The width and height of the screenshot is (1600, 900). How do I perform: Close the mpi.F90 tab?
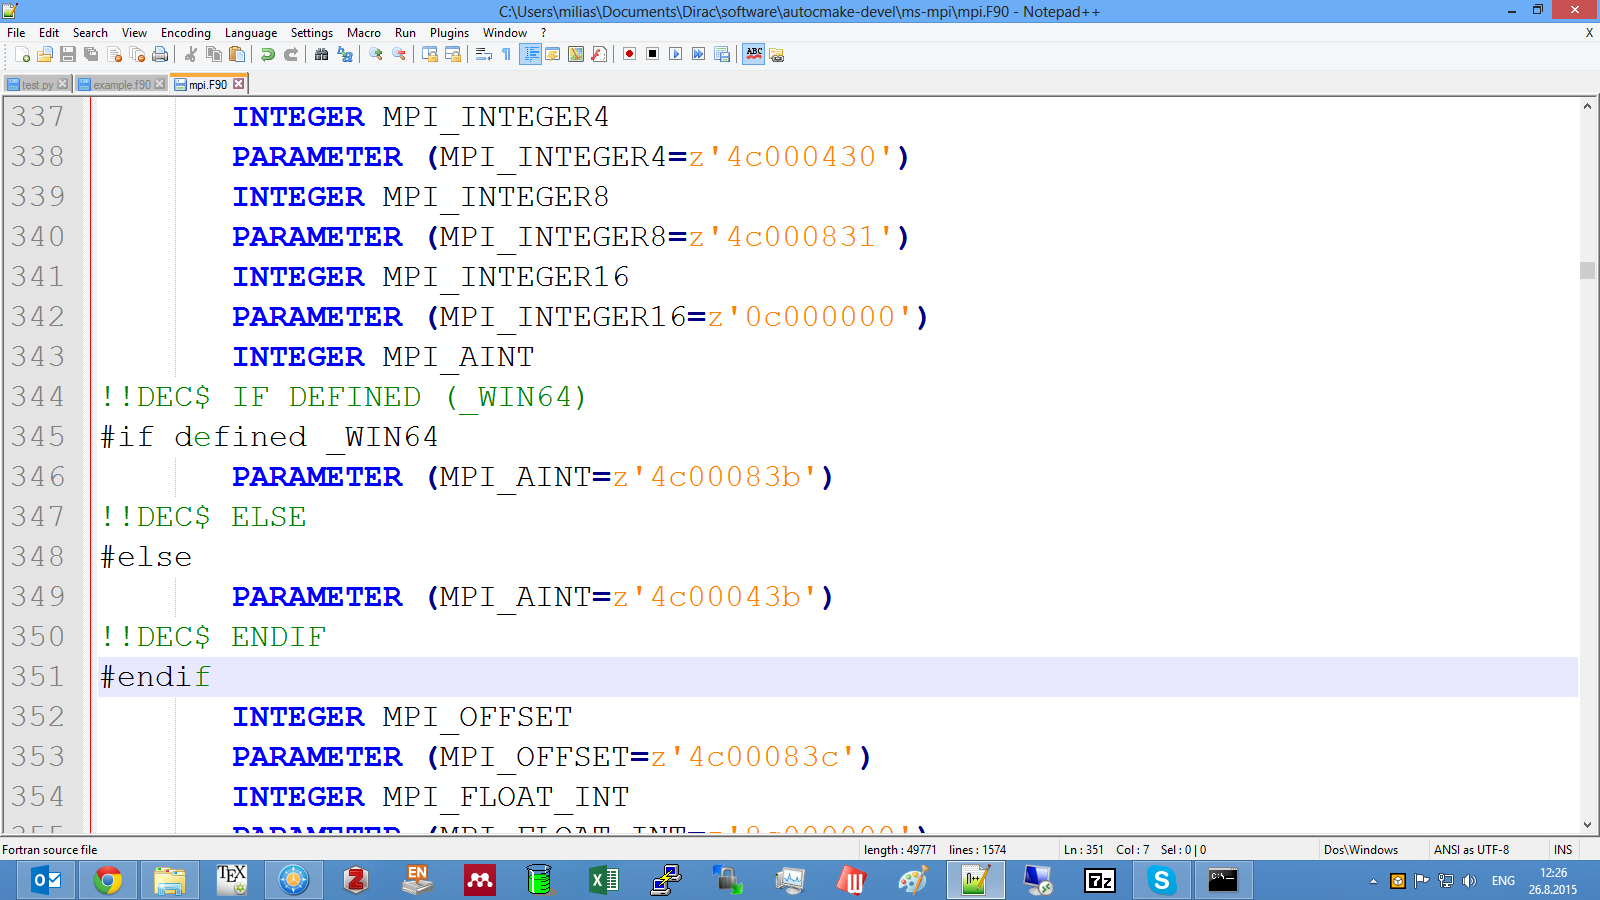(239, 84)
